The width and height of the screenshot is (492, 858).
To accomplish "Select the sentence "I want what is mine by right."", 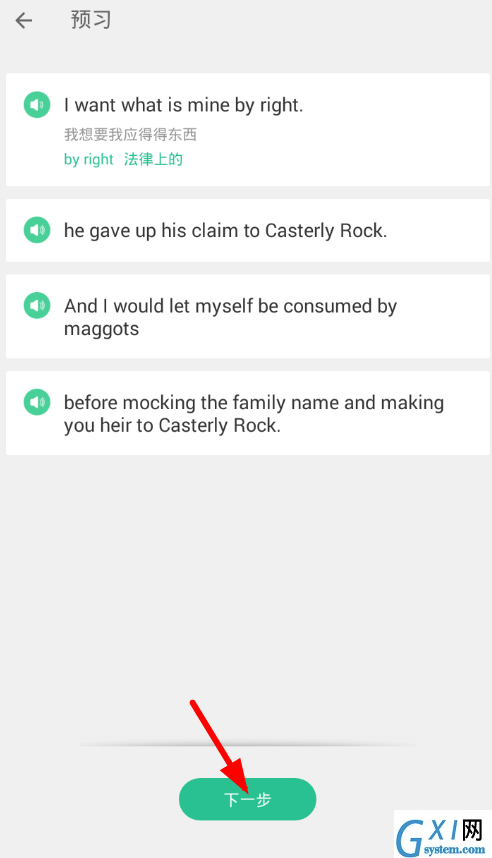I will tap(183, 105).
